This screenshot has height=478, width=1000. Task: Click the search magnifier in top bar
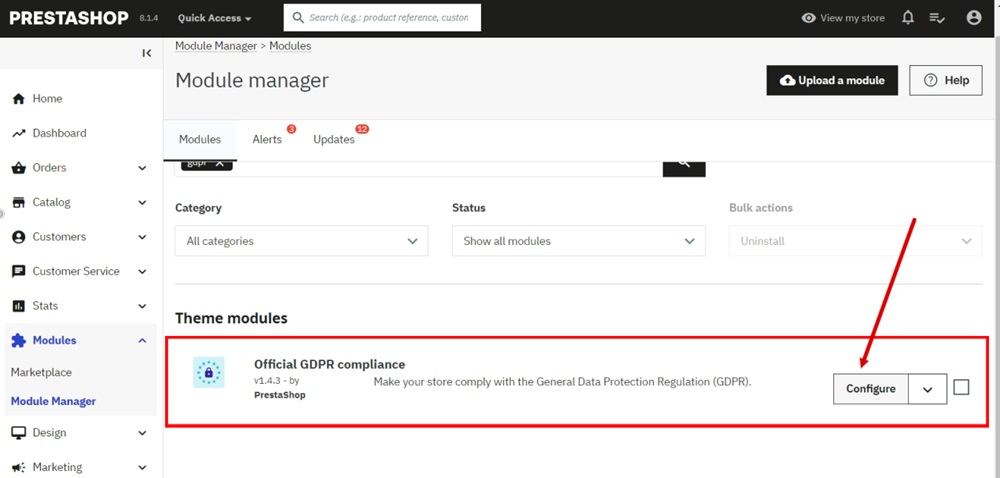point(298,18)
